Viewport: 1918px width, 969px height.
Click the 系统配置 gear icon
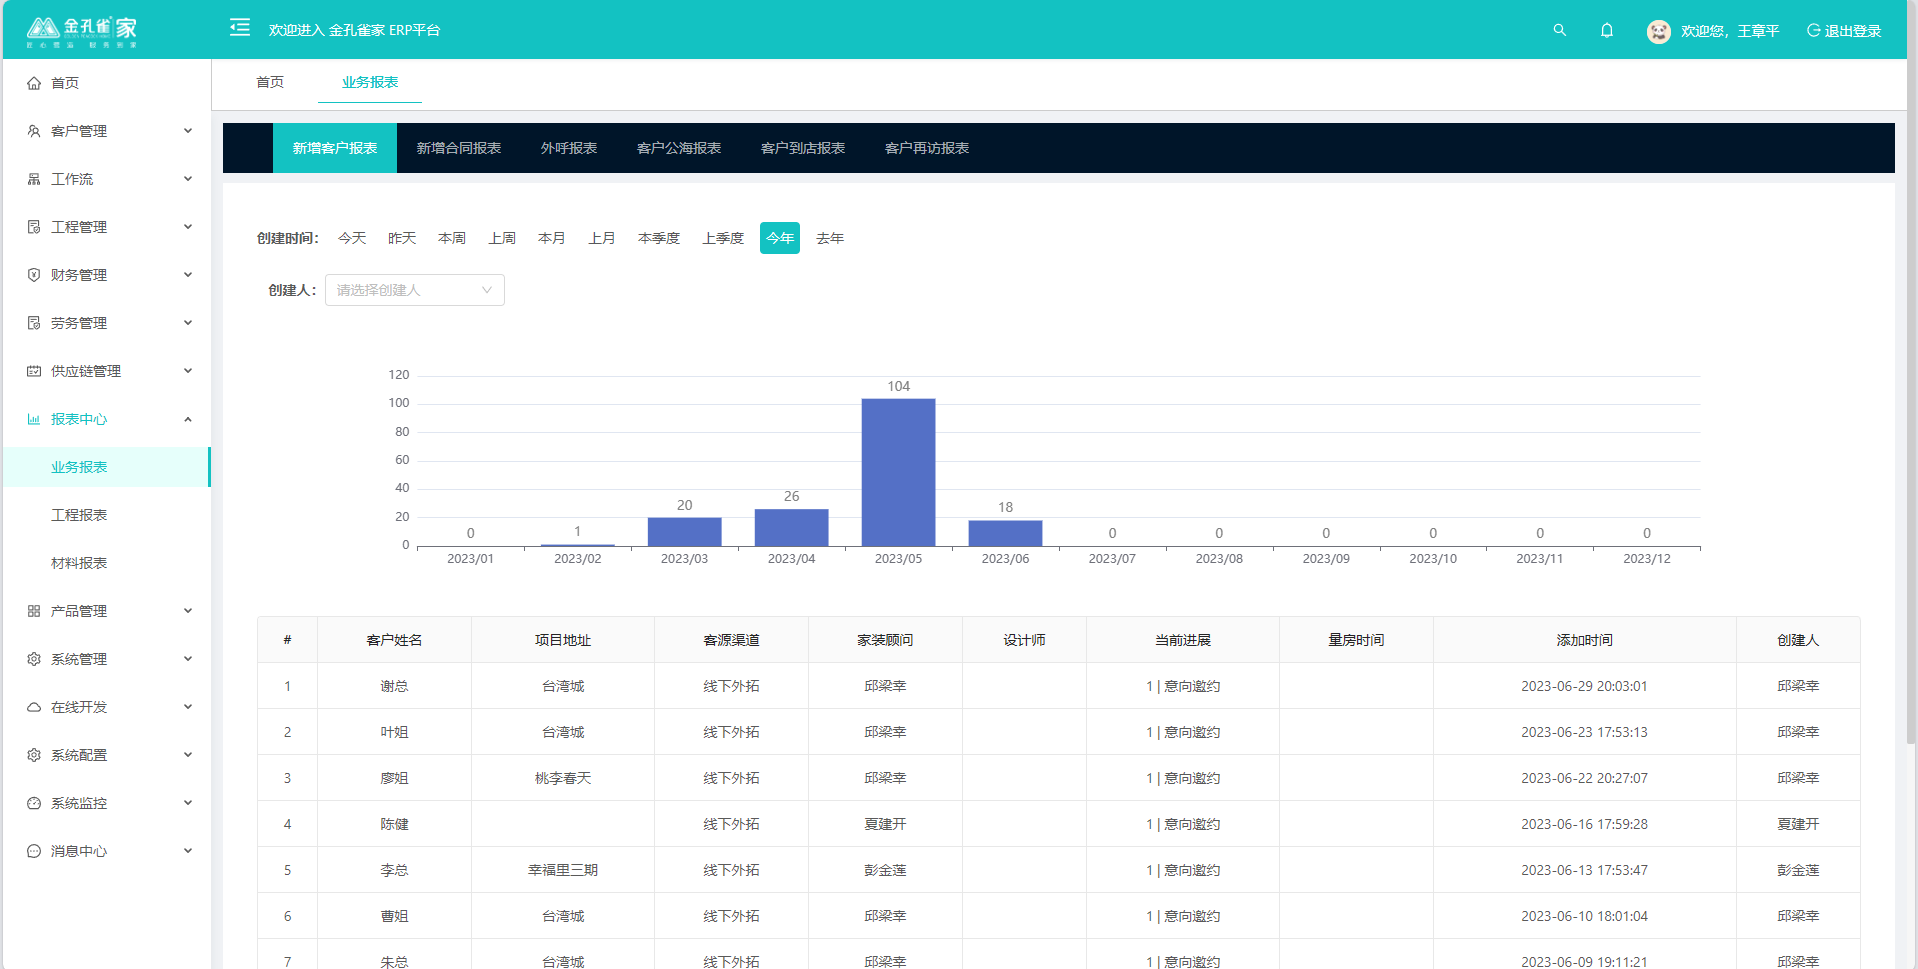[x=34, y=755]
